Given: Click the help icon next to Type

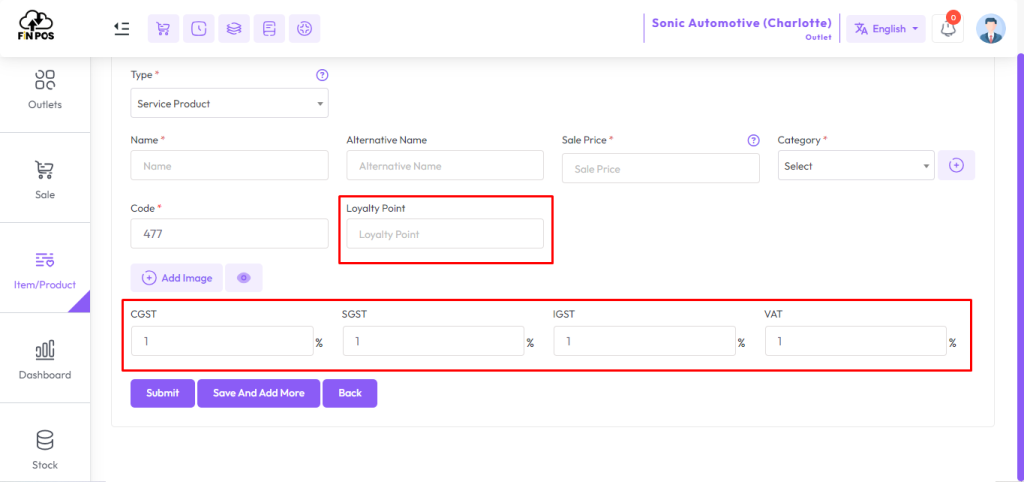Looking at the screenshot, I should coord(322,75).
